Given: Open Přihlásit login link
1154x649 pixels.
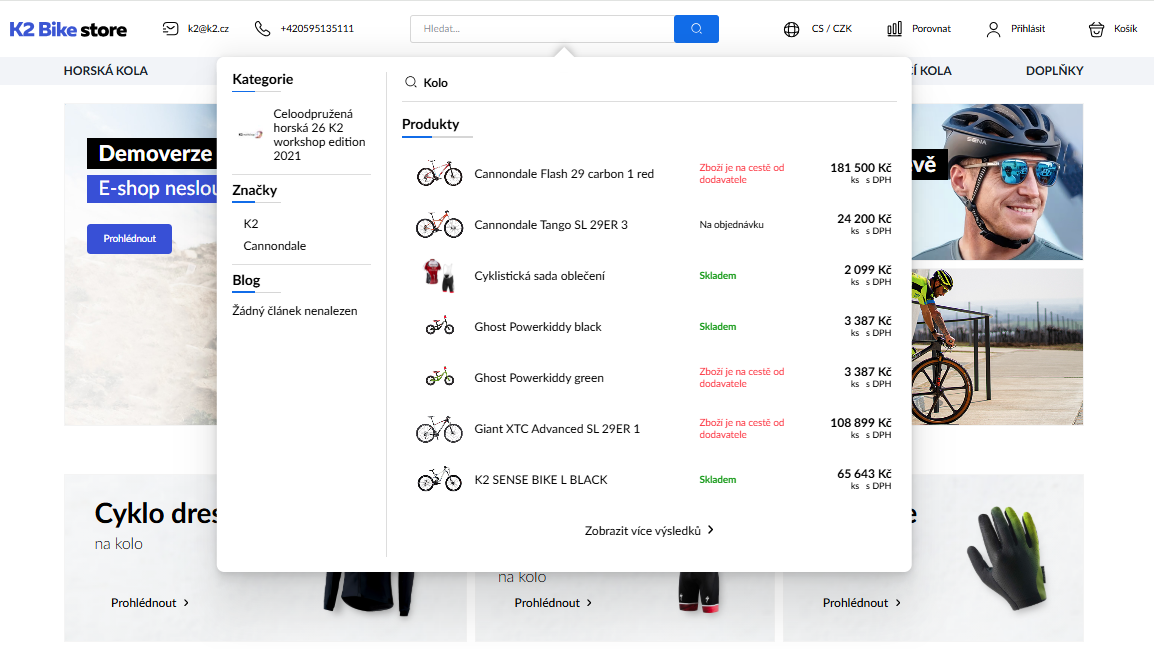Looking at the screenshot, I should click(x=1028, y=29).
